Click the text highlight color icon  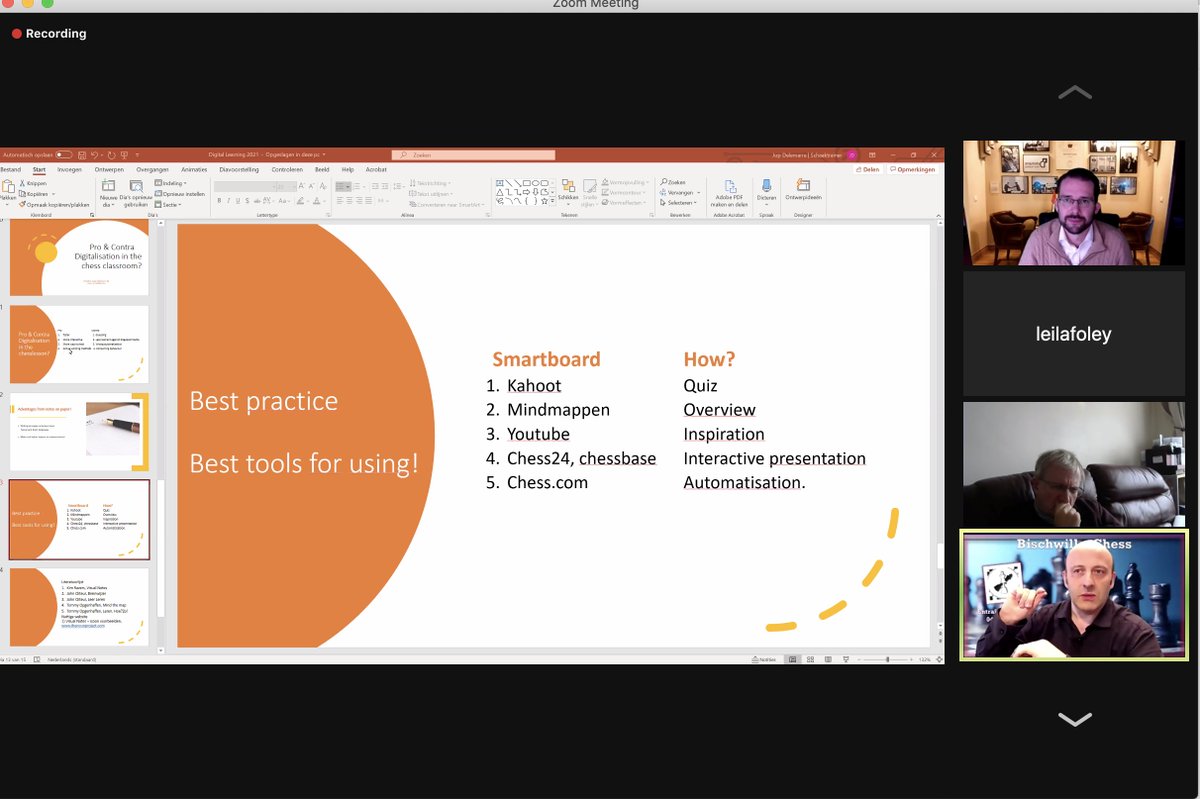tap(300, 201)
